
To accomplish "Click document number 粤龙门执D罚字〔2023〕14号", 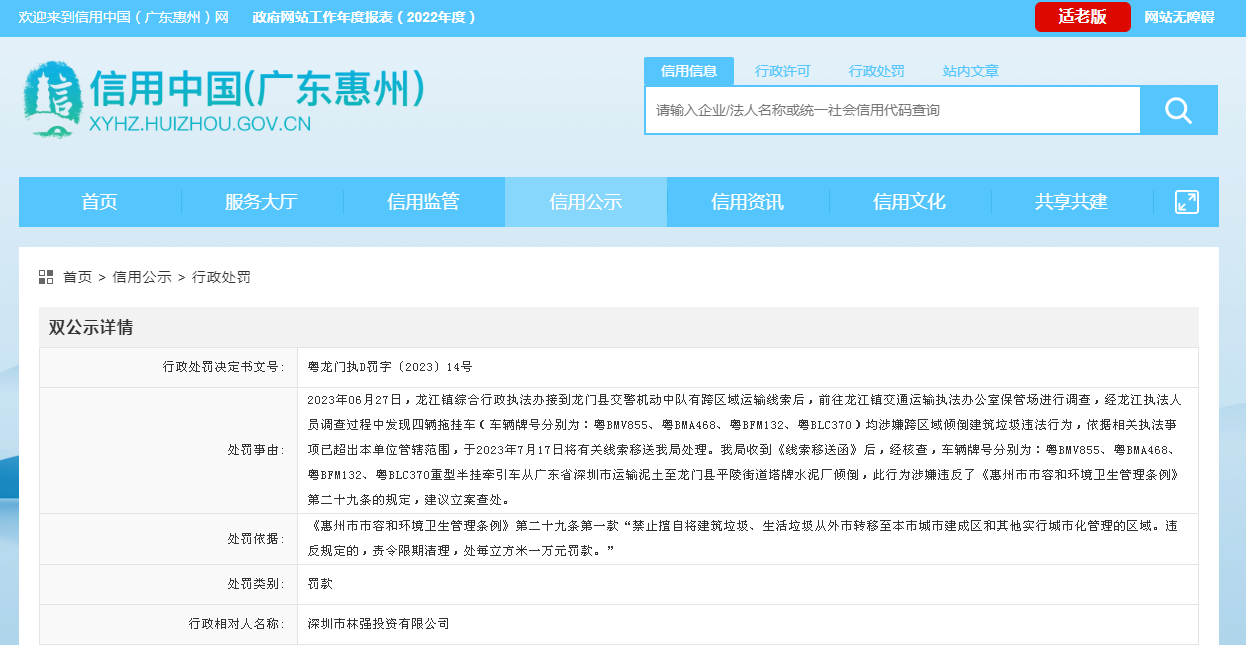I will pyautogui.click(x=390, y=367).
